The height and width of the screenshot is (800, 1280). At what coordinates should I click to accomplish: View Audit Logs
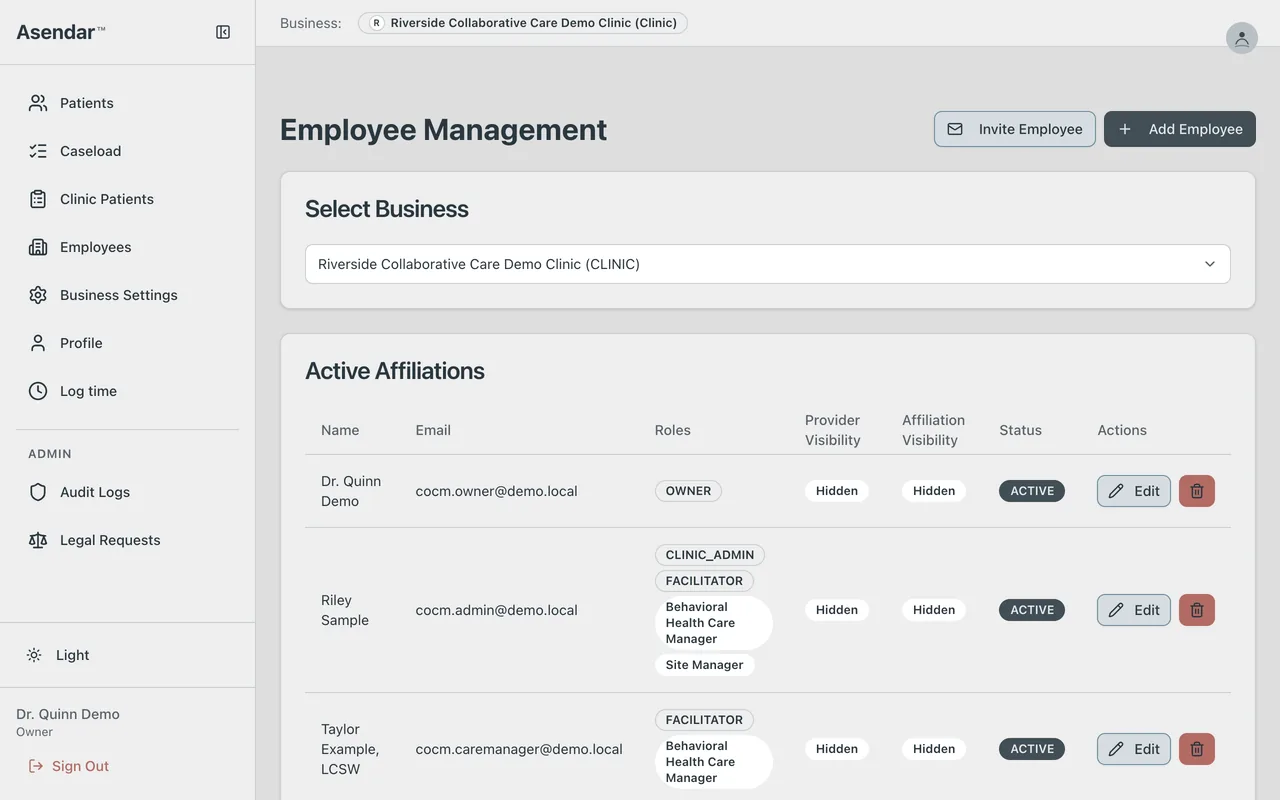pyautogui.click(x=127, y=492)
